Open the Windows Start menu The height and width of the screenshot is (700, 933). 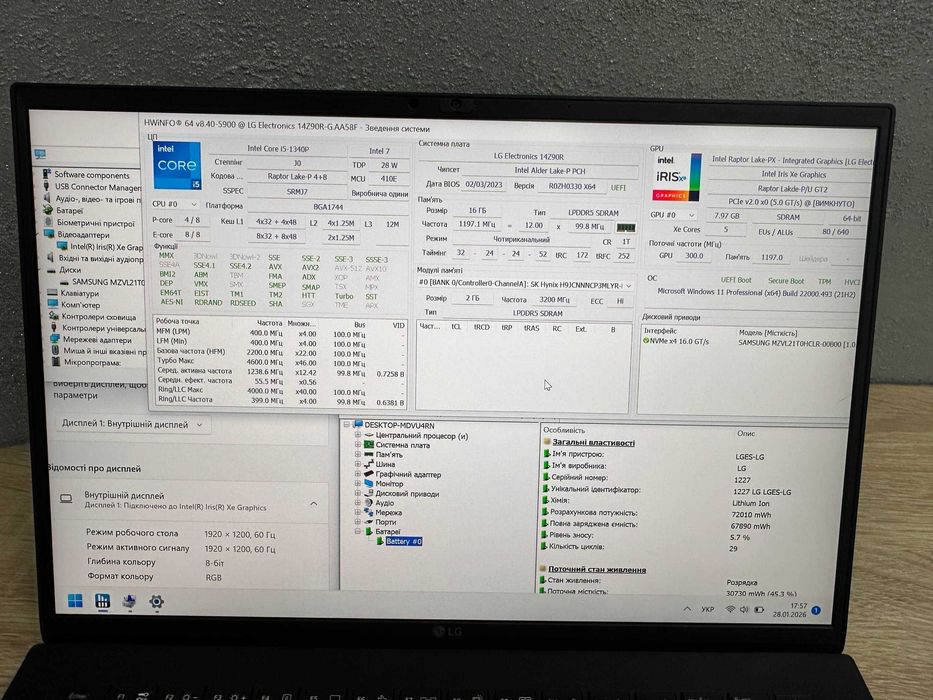pyautogui.click(x=76, y=600)
